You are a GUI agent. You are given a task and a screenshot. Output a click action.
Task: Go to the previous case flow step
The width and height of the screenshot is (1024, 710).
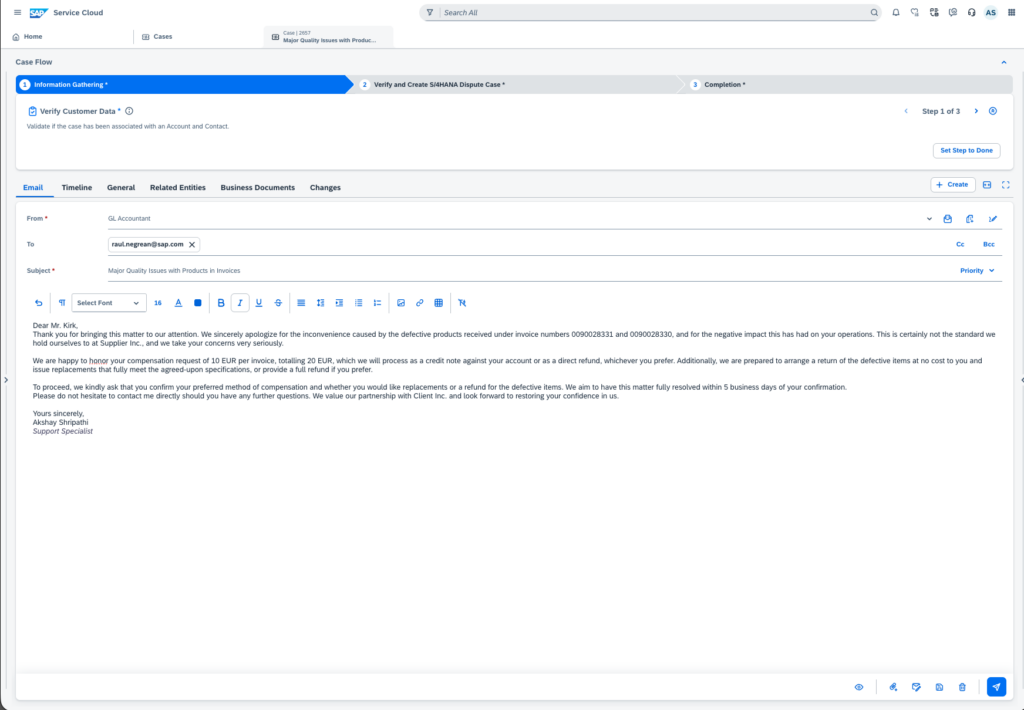pyautogui.click(x=906, y=111)
